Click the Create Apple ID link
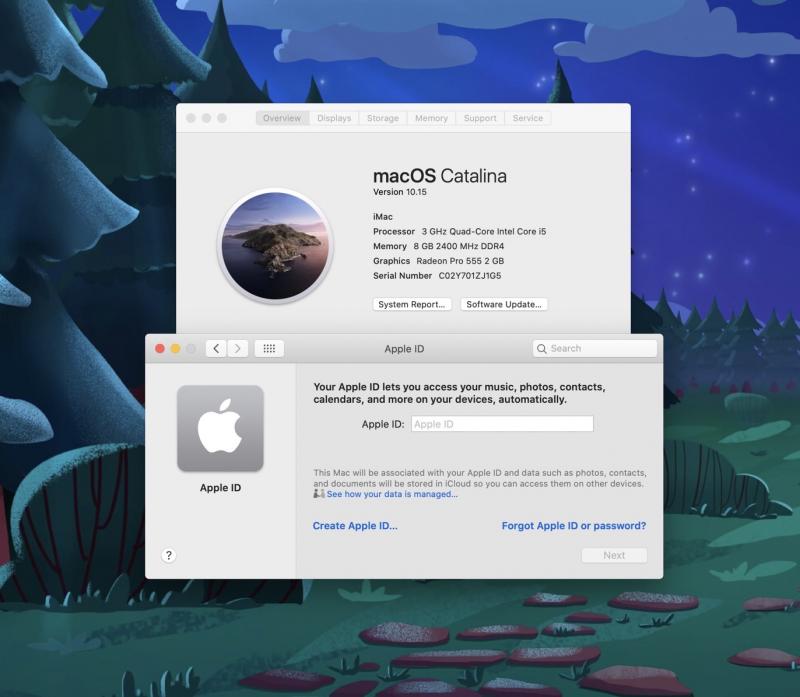This screenshot has width=800, height=697. coord(355,526)
